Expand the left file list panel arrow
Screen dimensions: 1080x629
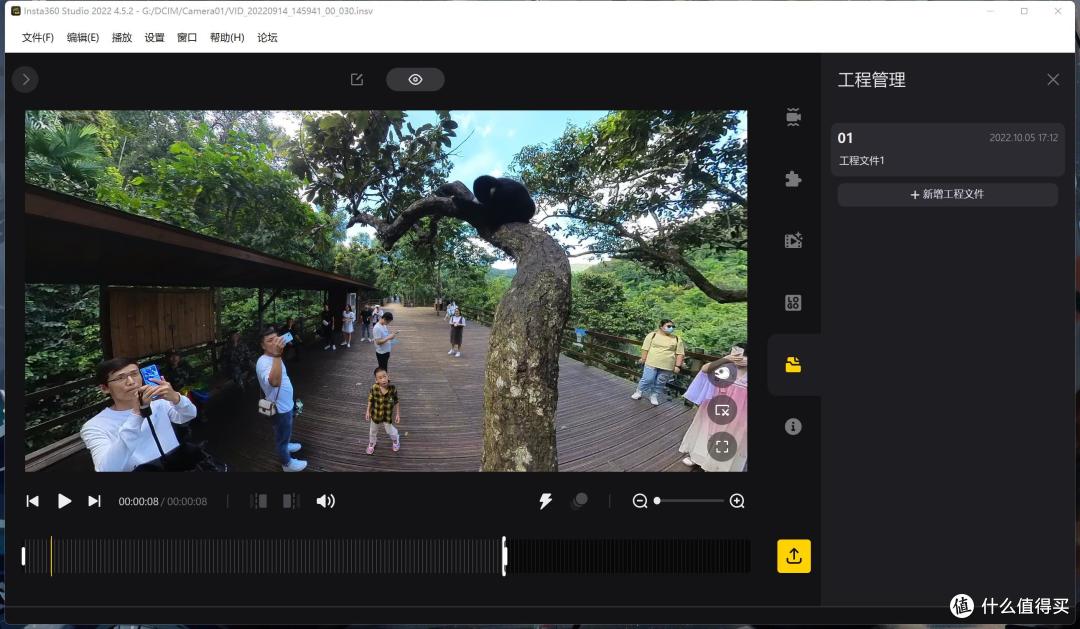25,79
